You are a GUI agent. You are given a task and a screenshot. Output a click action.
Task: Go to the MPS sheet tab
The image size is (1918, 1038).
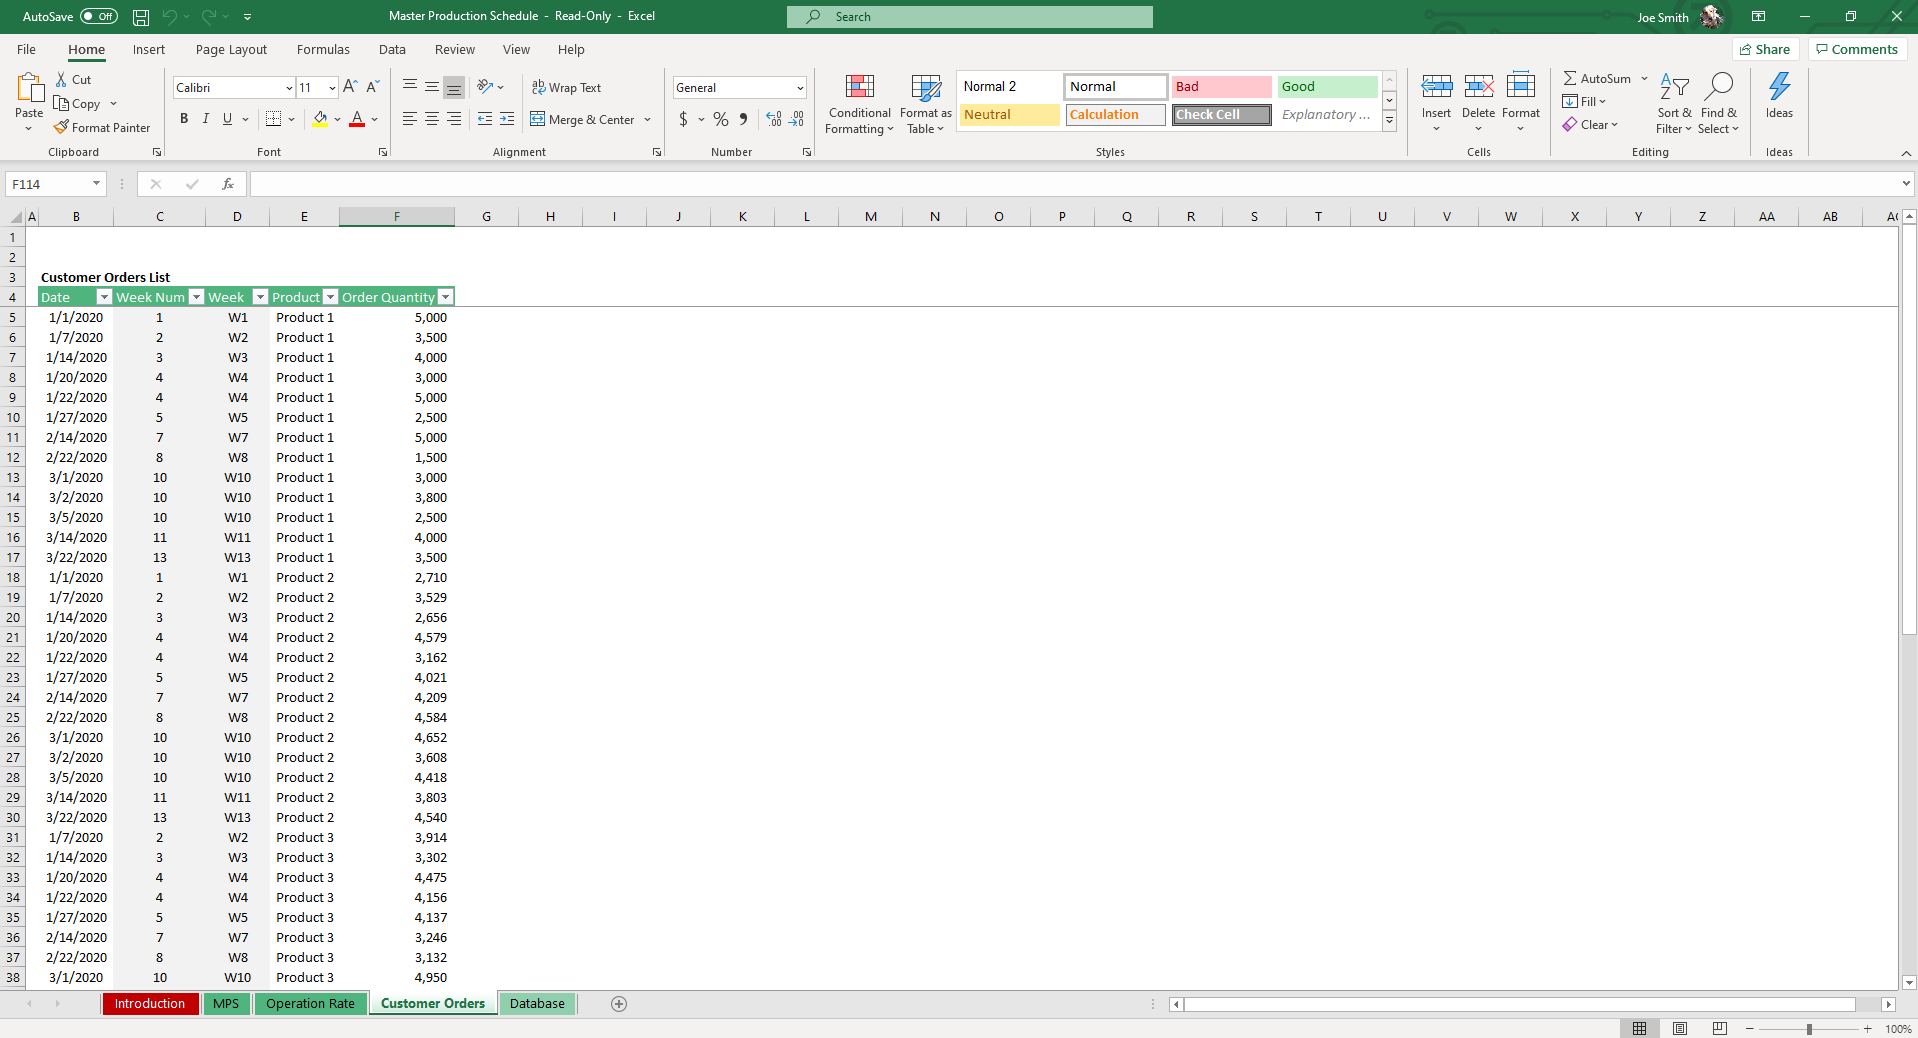[x=226, y=1004]
